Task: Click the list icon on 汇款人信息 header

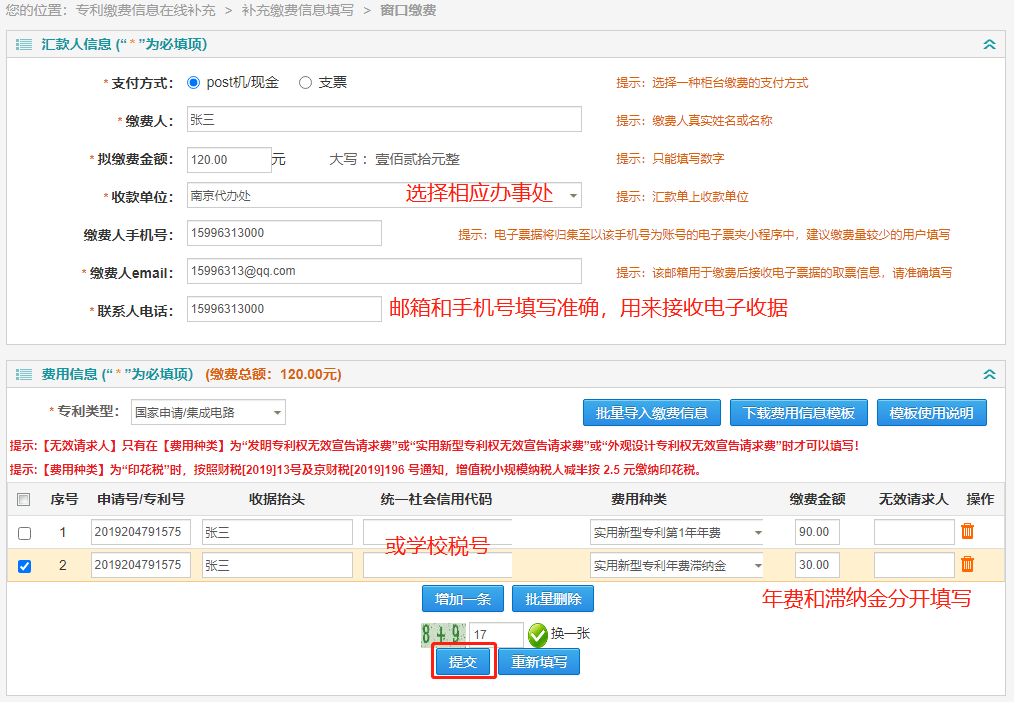Action: point(24,43)
